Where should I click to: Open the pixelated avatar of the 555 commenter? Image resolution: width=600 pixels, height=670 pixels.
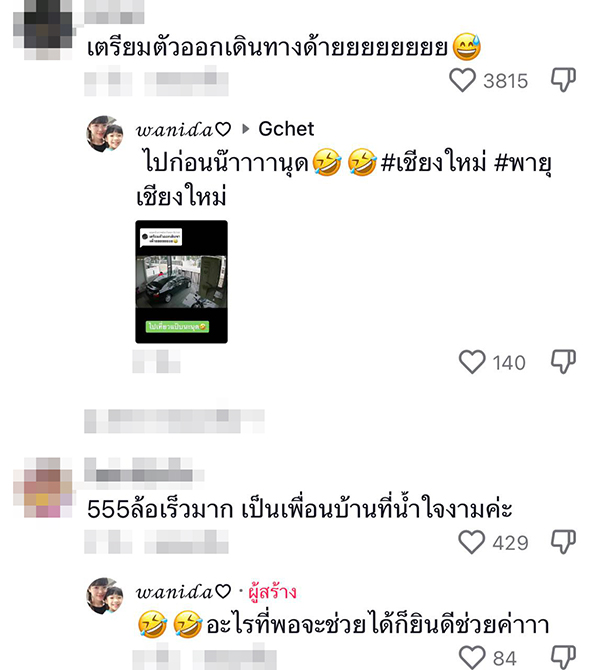(x=44, y=488)
